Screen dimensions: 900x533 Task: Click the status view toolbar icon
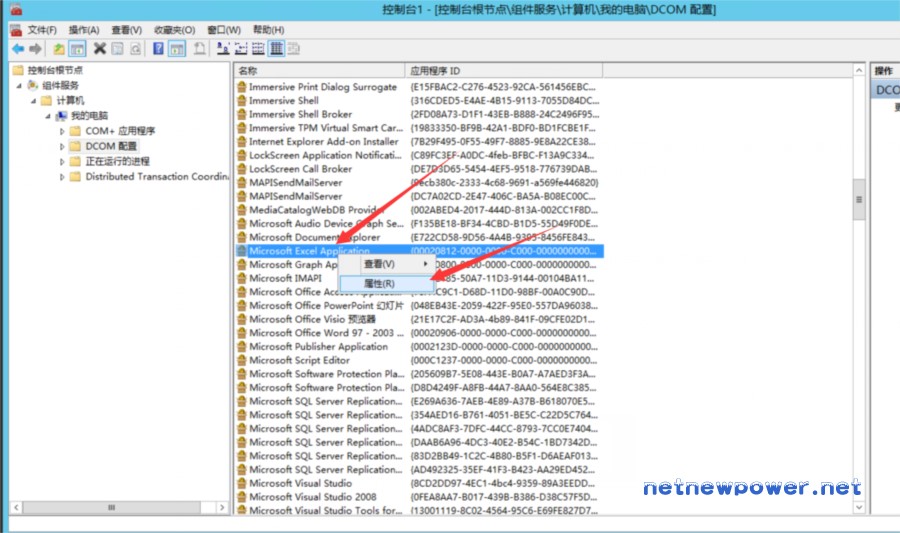[294, 49]
